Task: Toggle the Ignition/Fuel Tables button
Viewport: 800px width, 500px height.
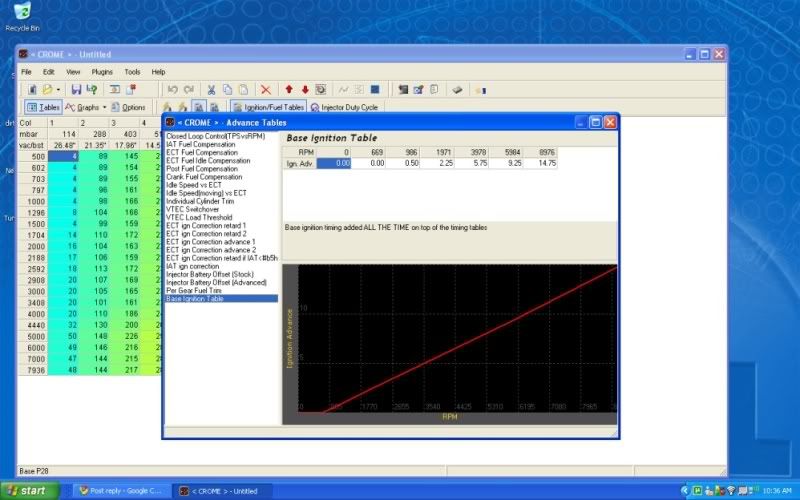Action: pos(268,107)
